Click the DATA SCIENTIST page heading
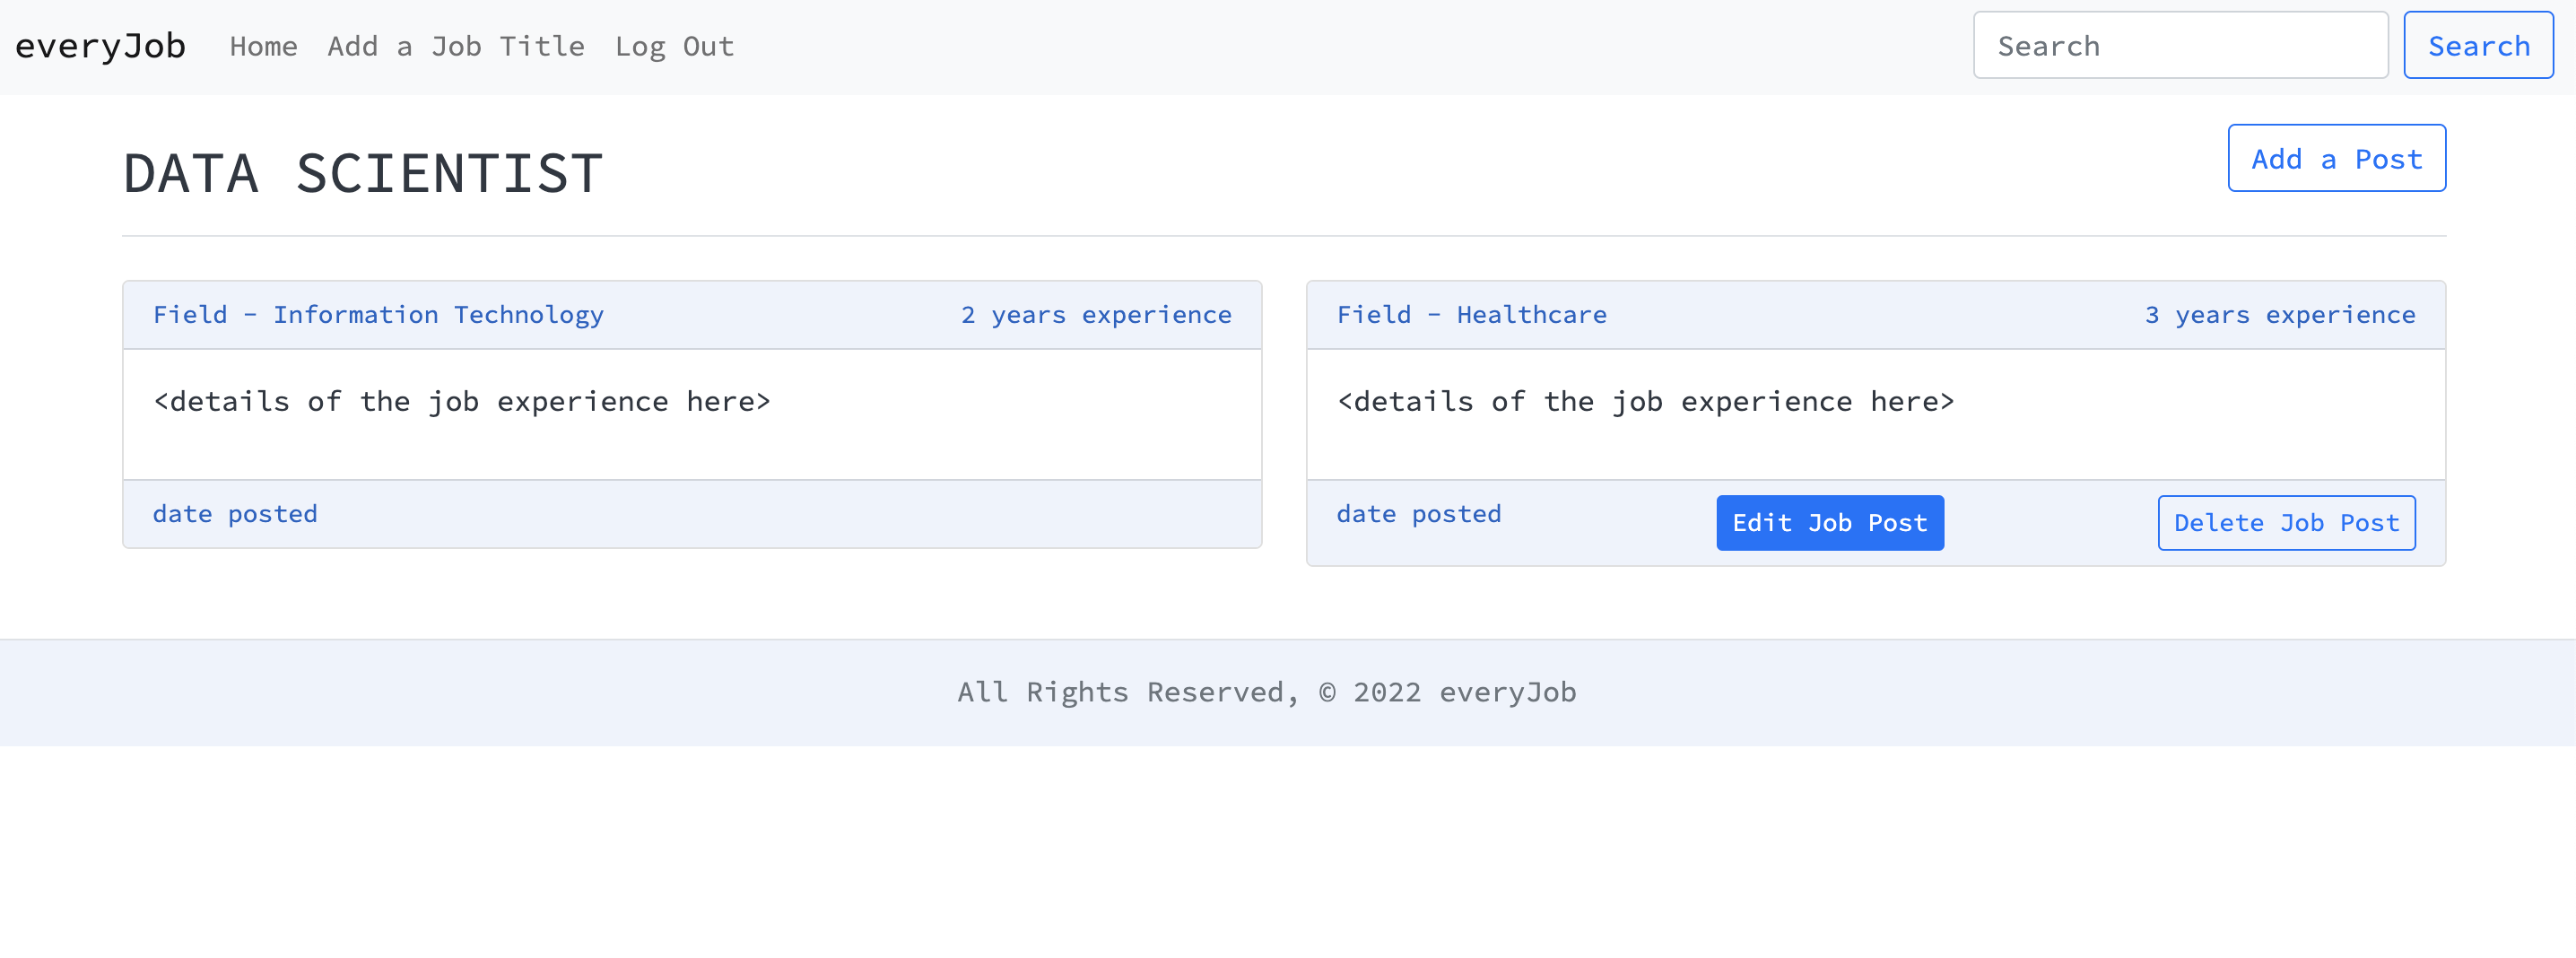Viewport: 2576px width, 958px height. [363, 173]
